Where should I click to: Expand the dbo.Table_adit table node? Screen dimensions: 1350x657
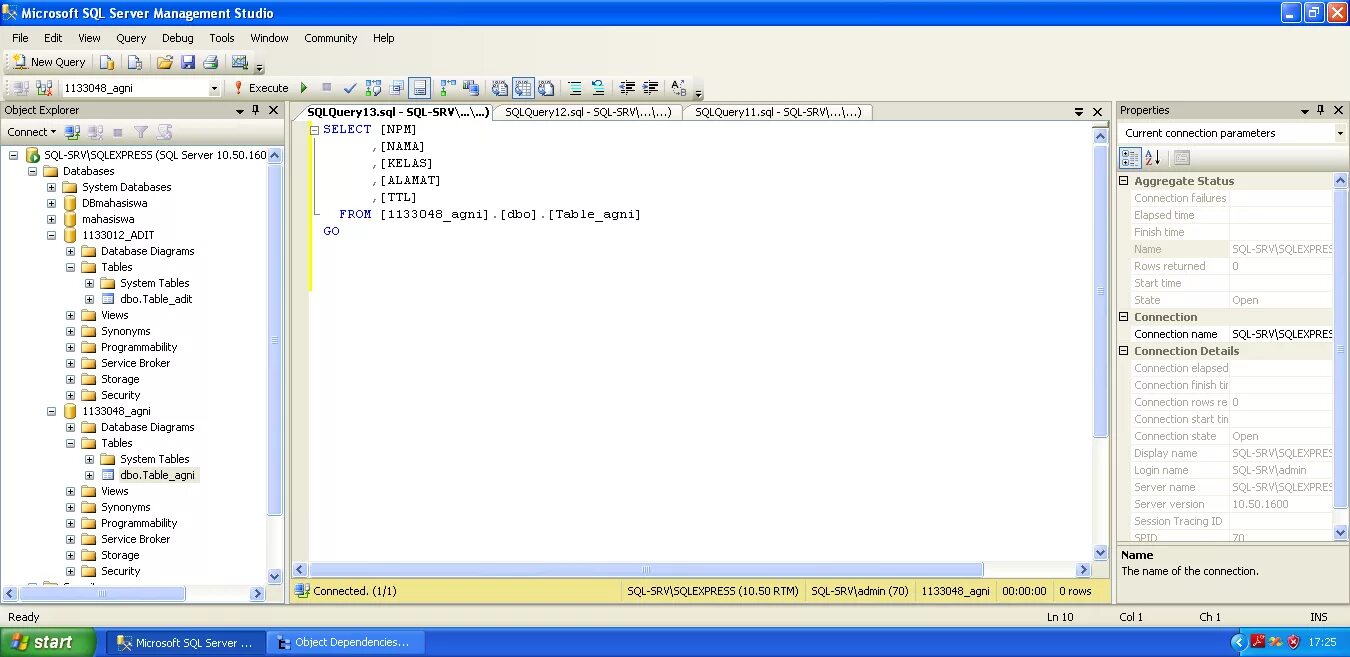coord(89,299)
